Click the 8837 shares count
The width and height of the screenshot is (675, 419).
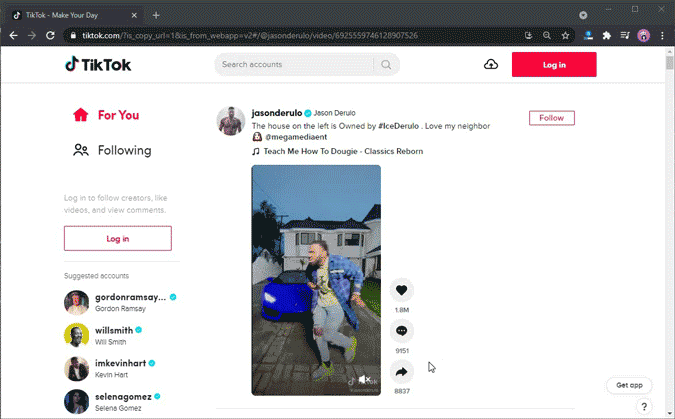402,391
